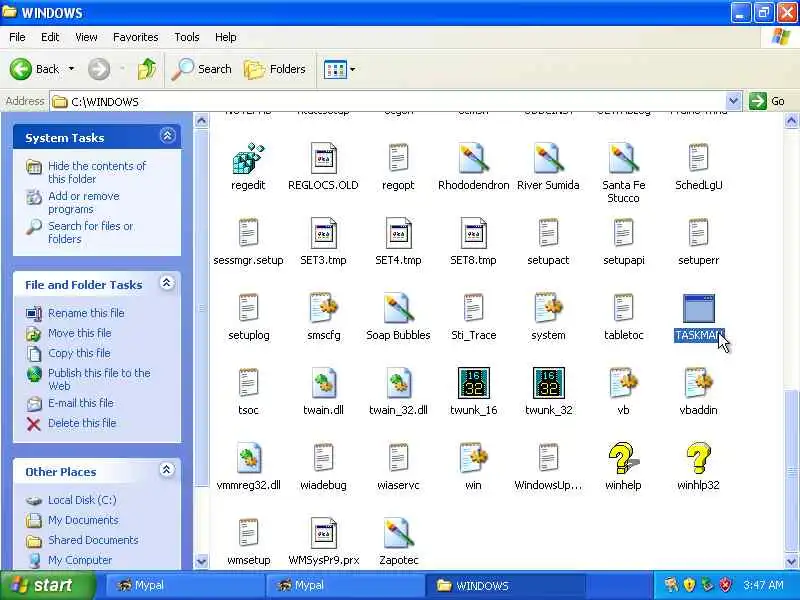Click Move this file link
The height and width of the screenshot is (600, 800).
tap(80, 333)
